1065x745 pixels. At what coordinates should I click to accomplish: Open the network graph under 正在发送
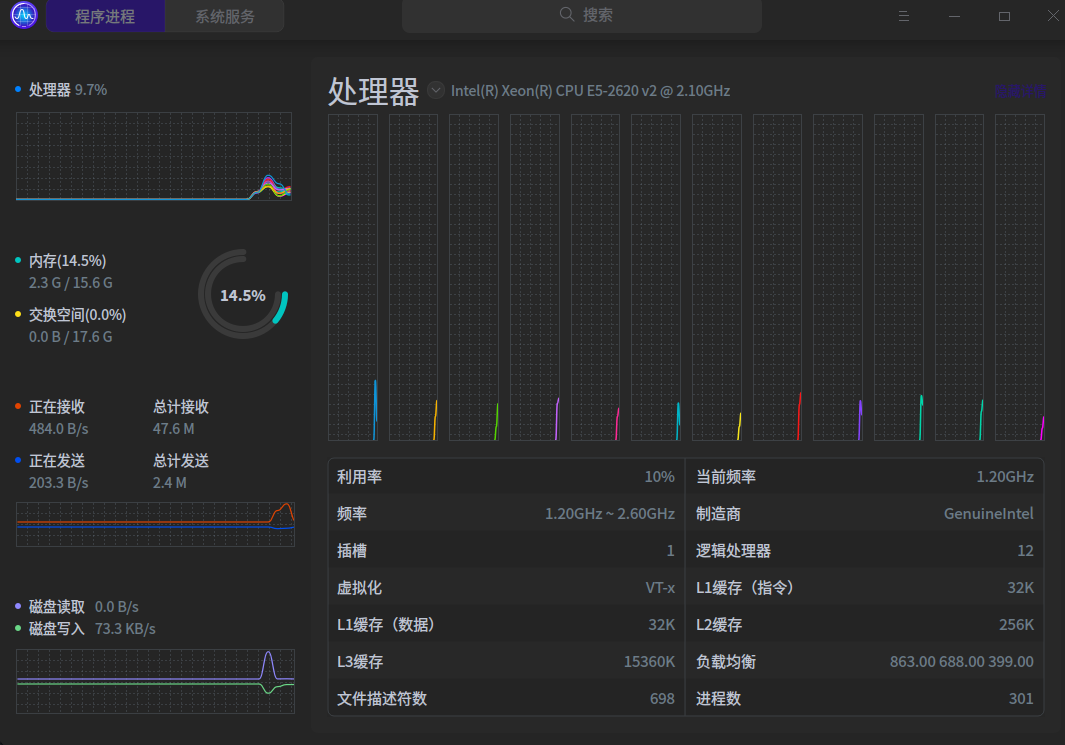(x=155, y=523)
